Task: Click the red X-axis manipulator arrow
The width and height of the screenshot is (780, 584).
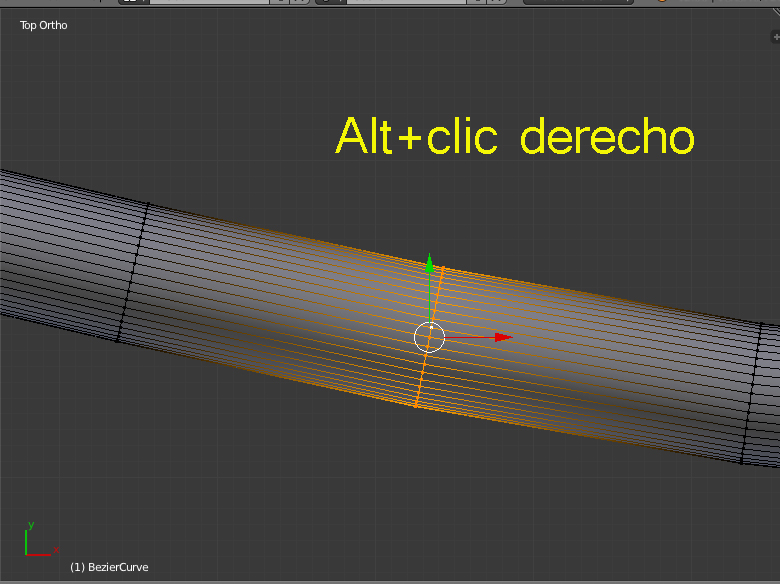Action: pos(503,337)
